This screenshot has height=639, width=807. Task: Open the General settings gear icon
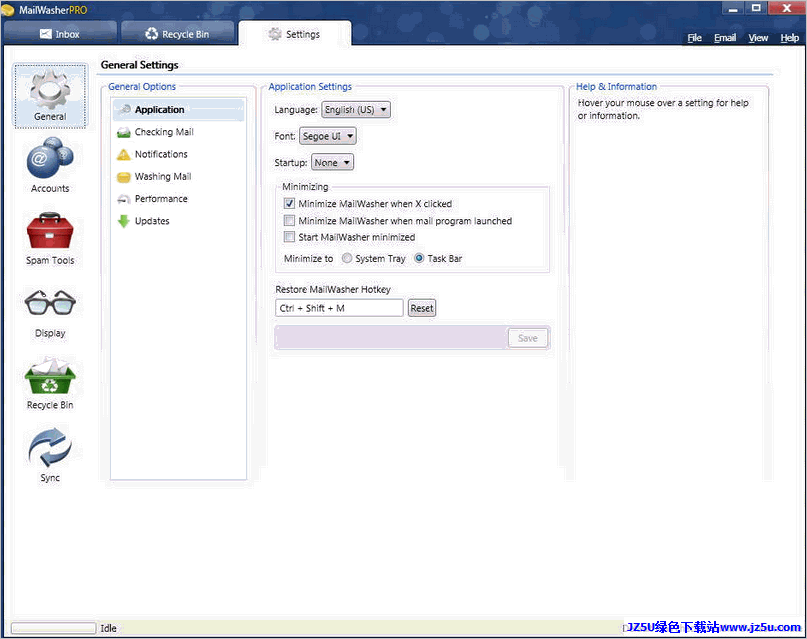[x=50, y=90]
